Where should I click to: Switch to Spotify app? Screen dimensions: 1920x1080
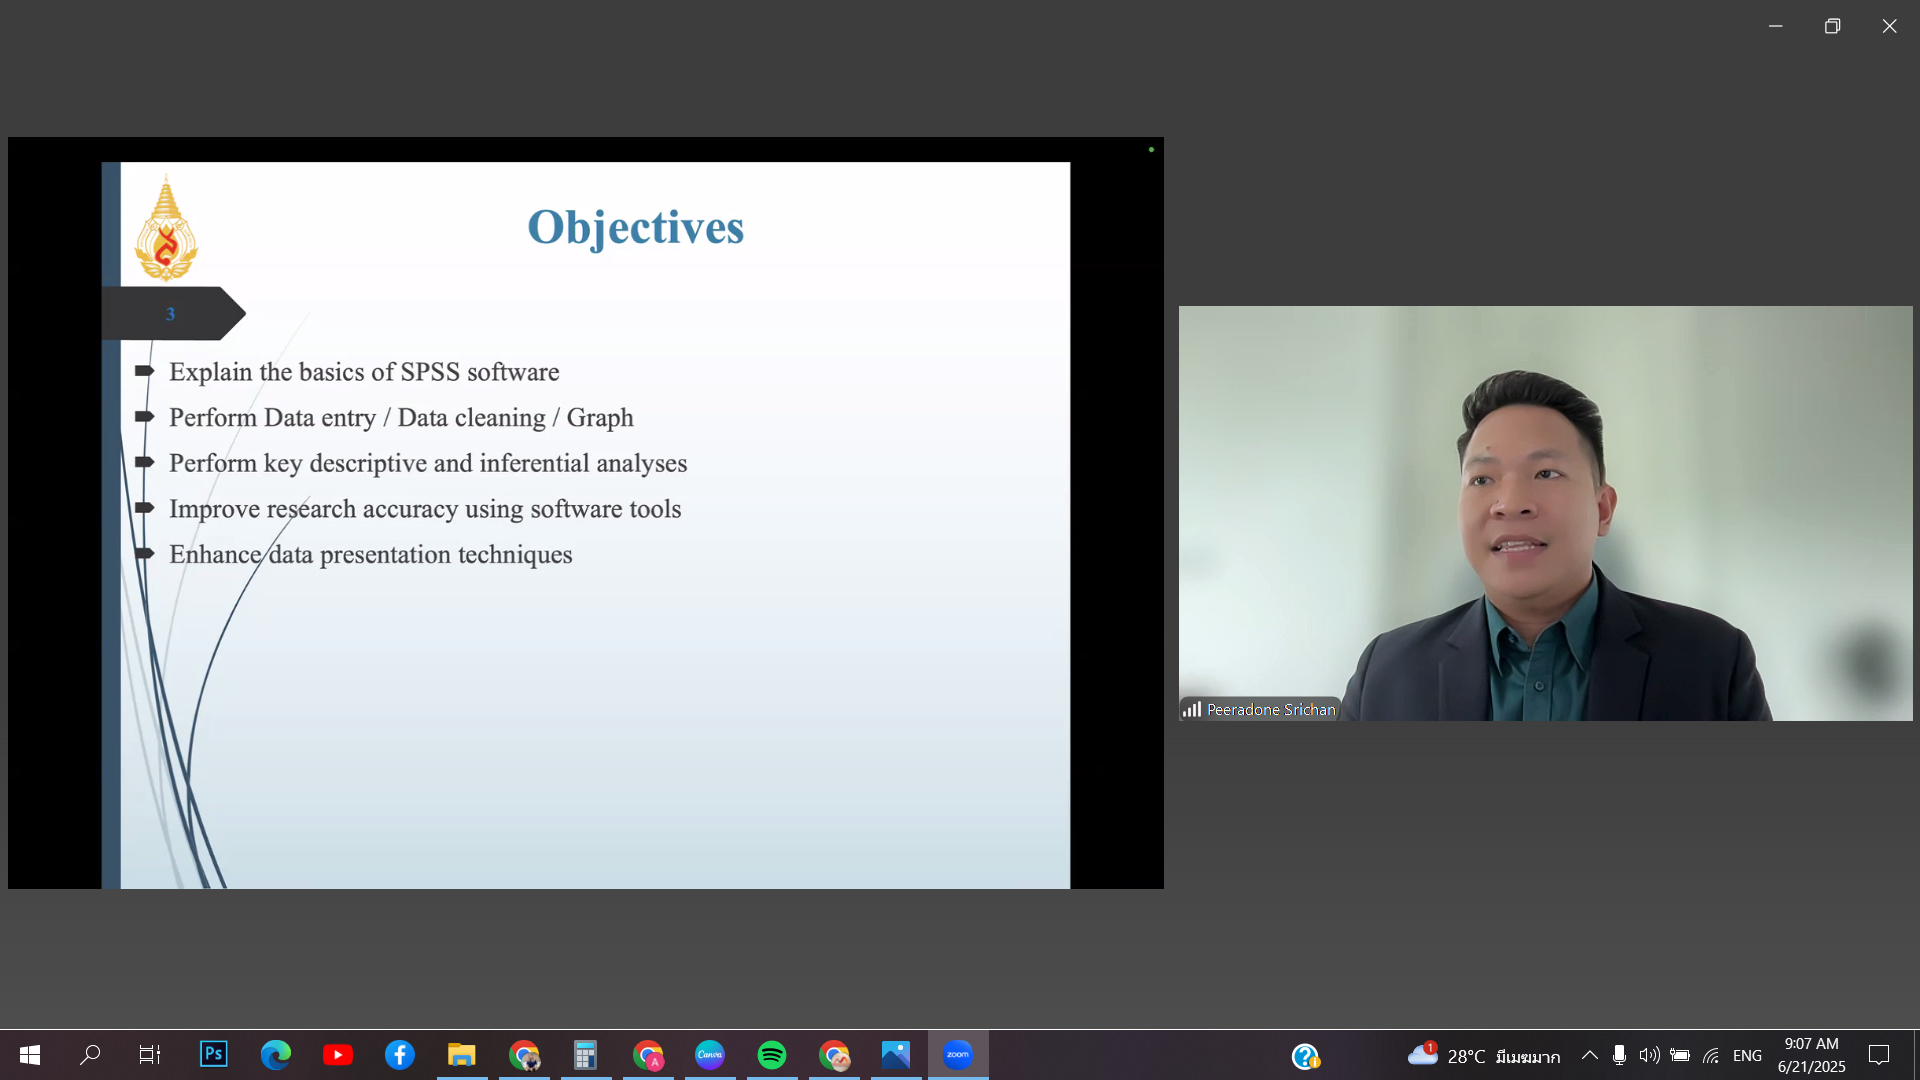pyautogui.click(x=772, y=1055)
